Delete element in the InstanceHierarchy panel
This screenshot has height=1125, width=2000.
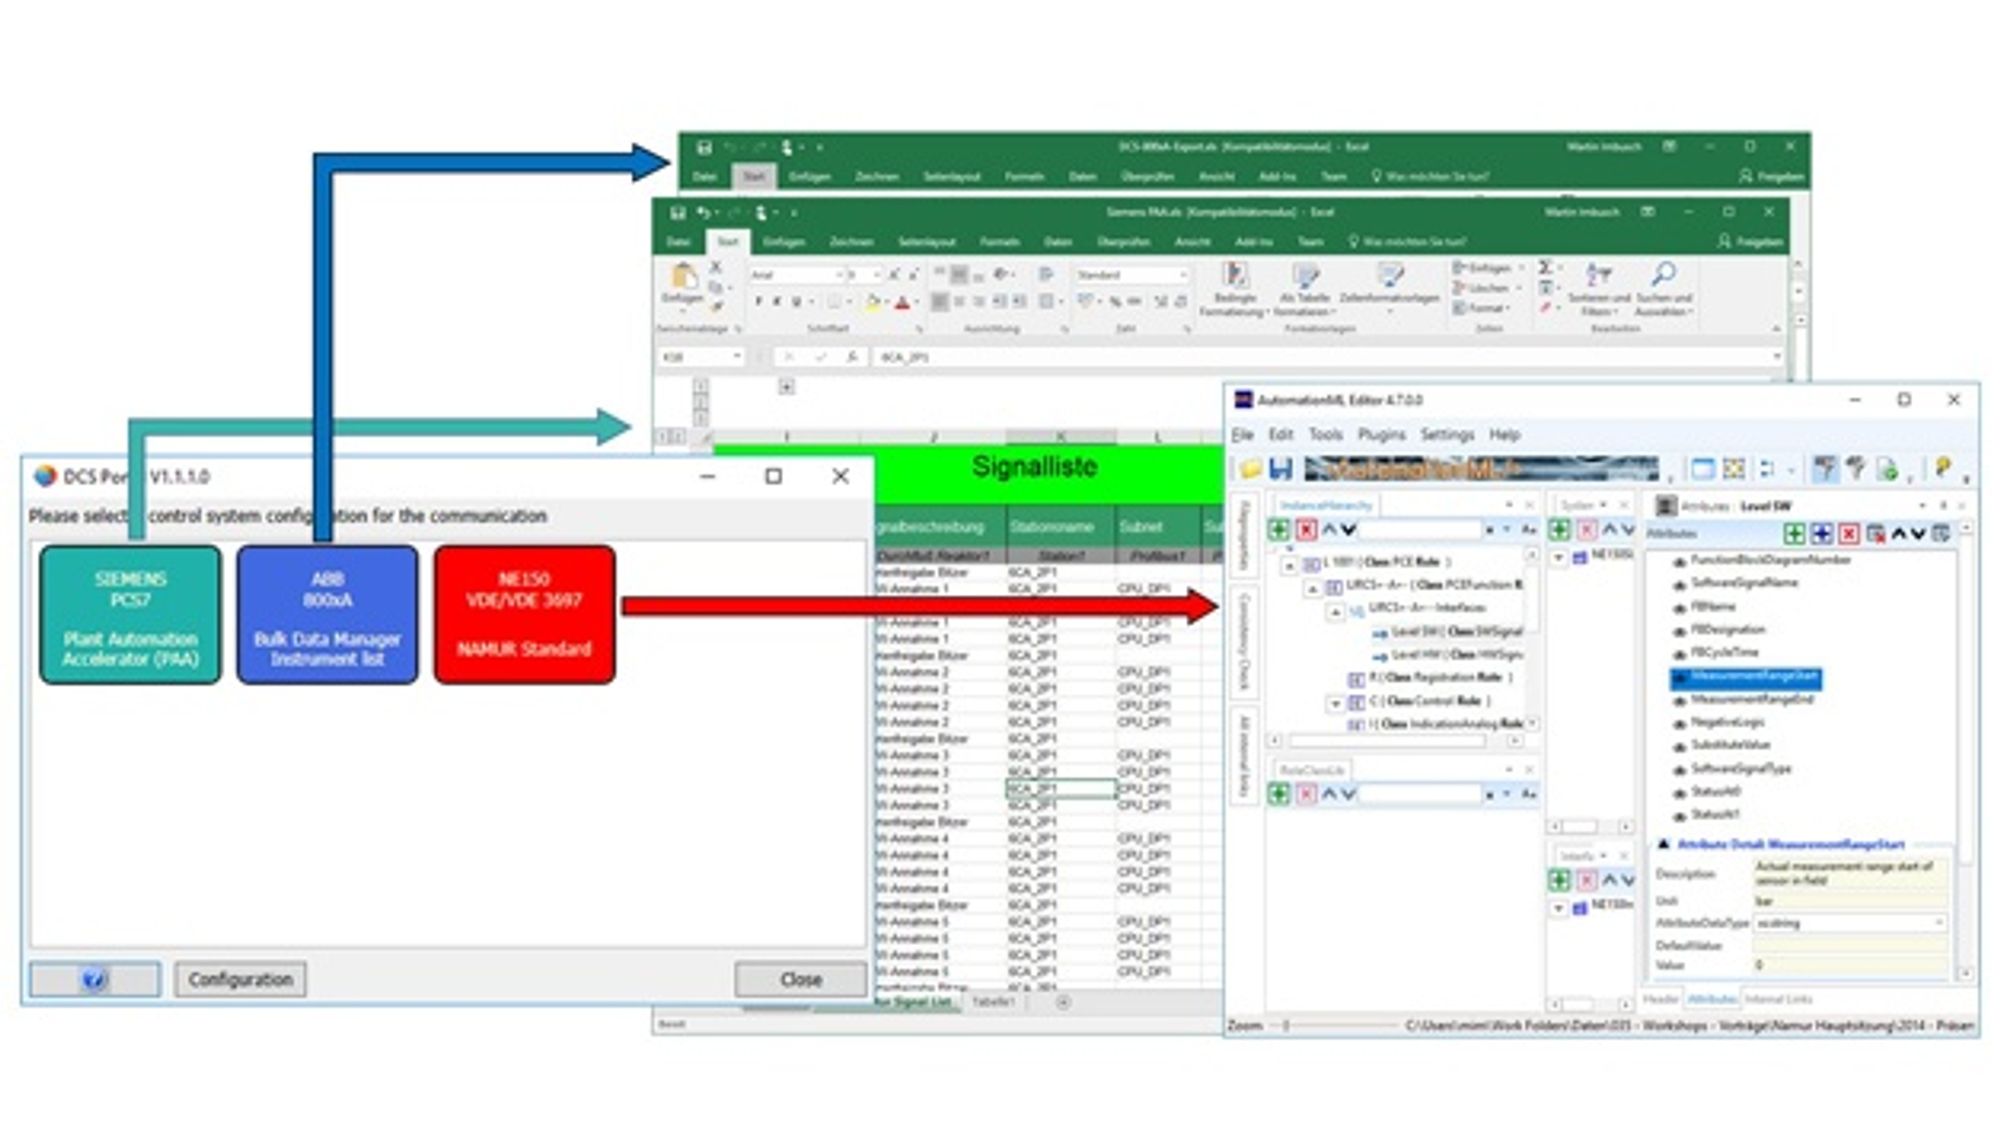coord(1306,530)
